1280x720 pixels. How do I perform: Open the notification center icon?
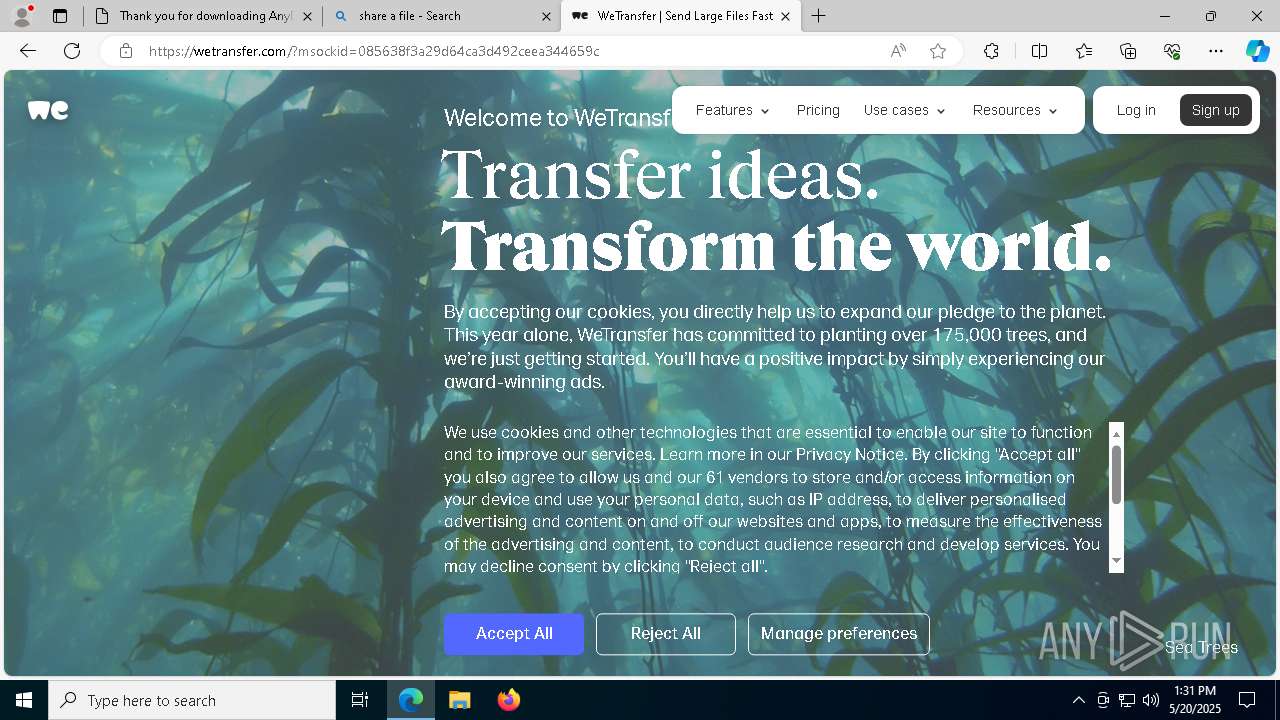[x=1247, y=700]
